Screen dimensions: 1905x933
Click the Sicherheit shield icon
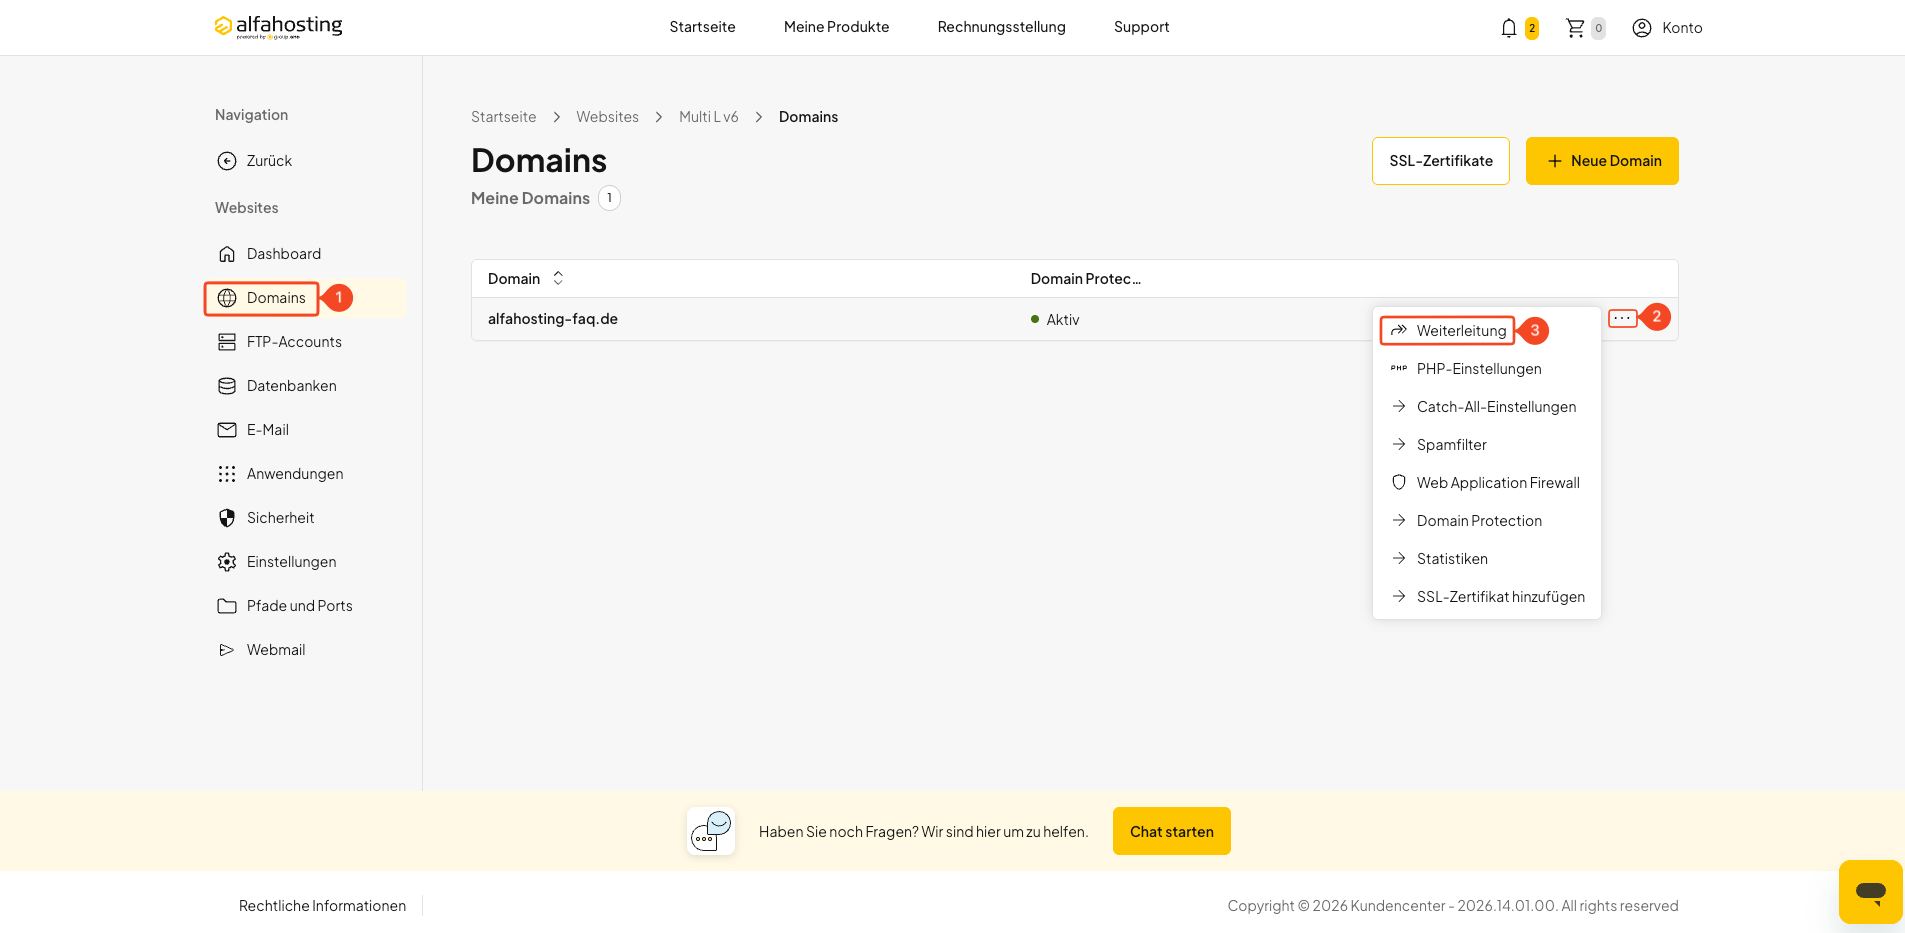(x=227, y=518)
